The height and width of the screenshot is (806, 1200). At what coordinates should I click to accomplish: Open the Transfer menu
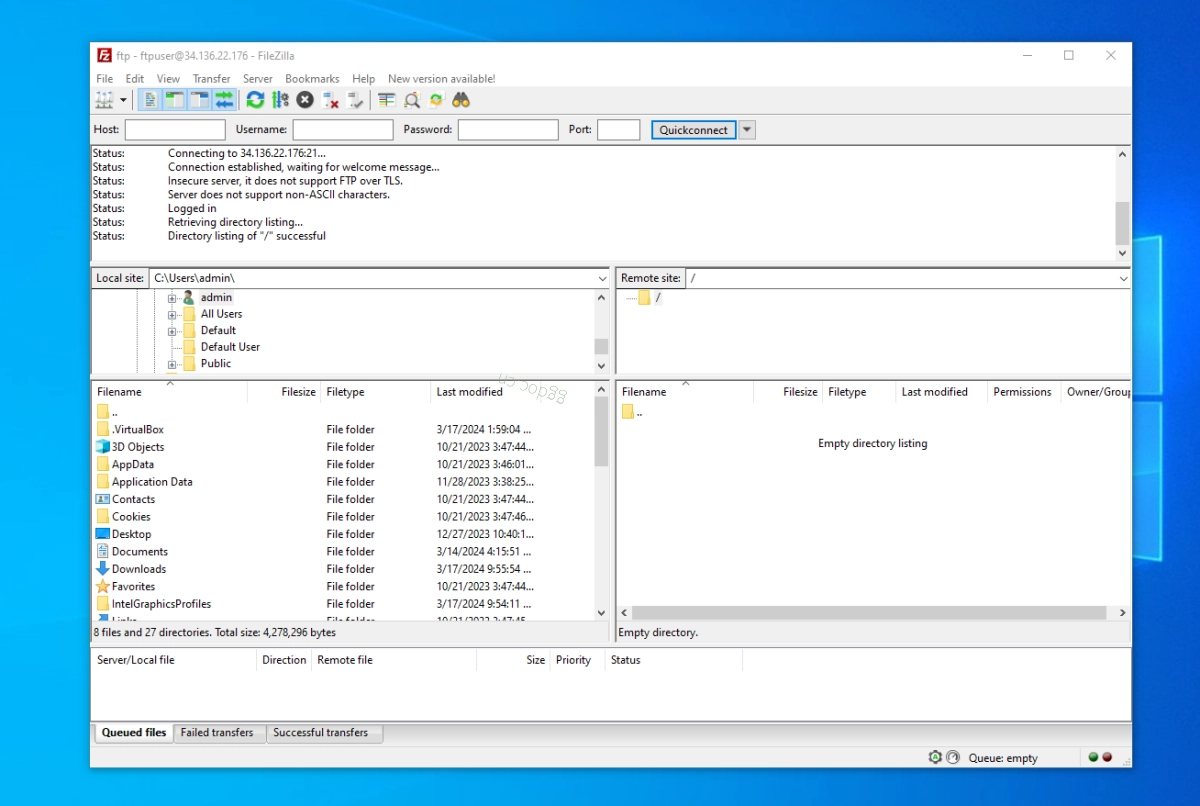(212, 78)
